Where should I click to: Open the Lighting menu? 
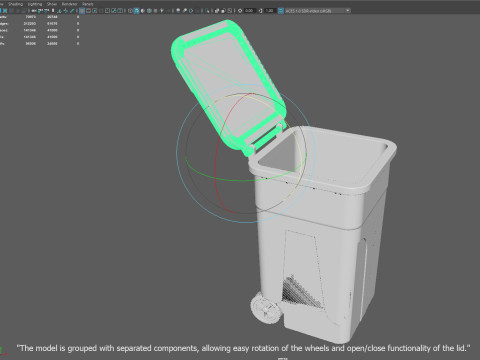pos(35,4)
